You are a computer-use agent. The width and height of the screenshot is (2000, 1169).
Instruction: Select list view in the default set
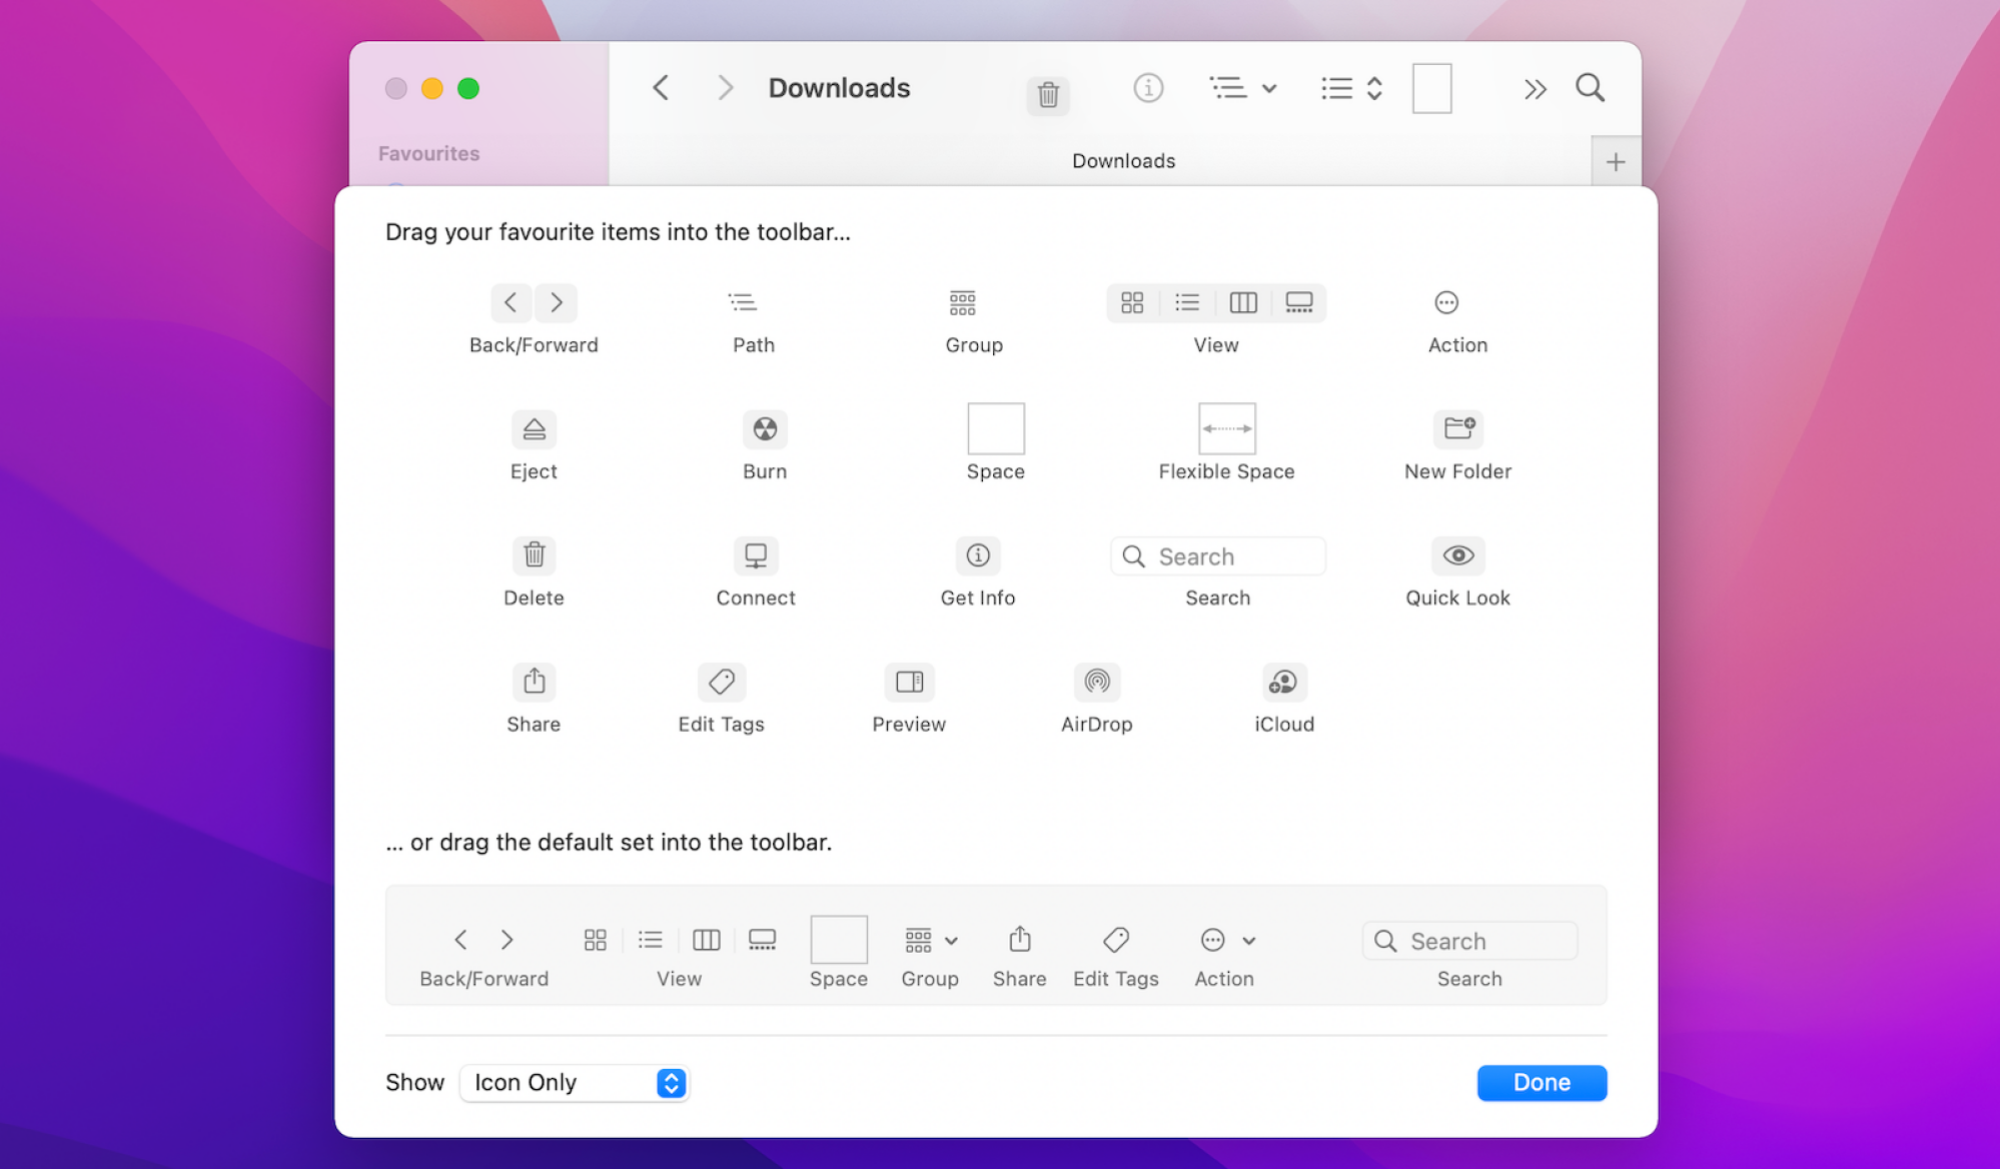pyautogui.click(x=650, y=940)
